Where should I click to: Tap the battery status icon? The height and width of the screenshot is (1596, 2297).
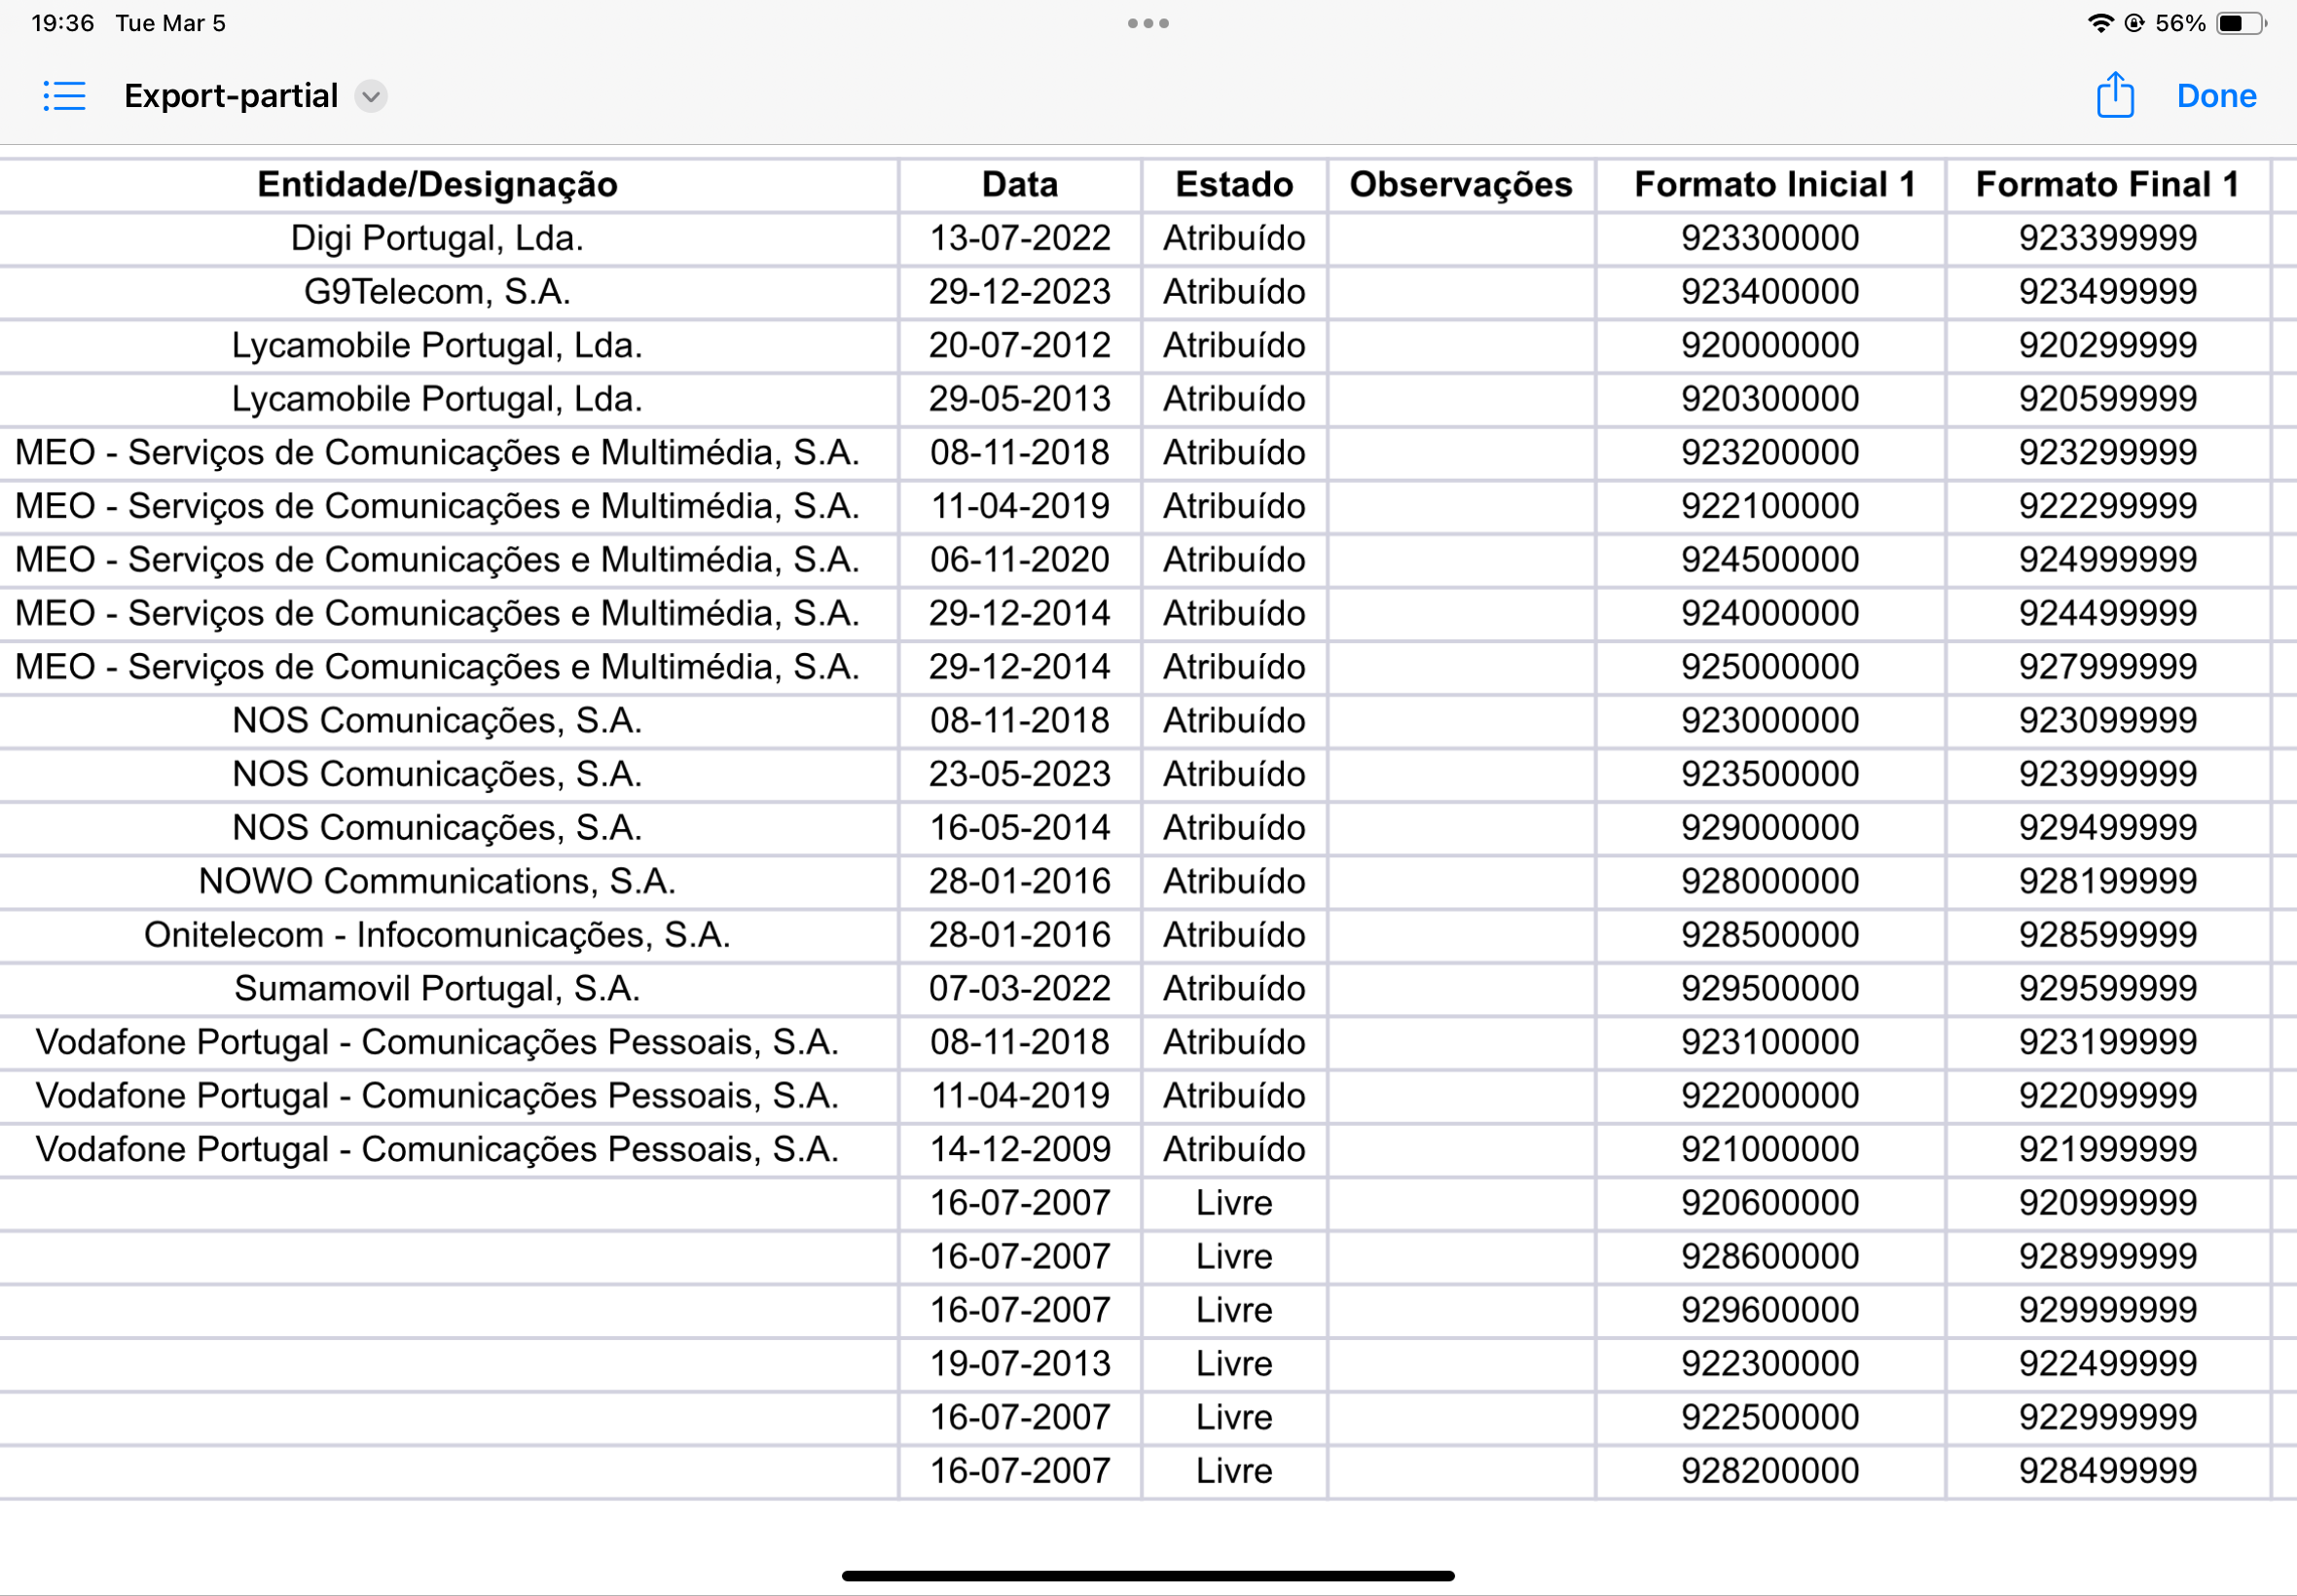pos(2241,23)
